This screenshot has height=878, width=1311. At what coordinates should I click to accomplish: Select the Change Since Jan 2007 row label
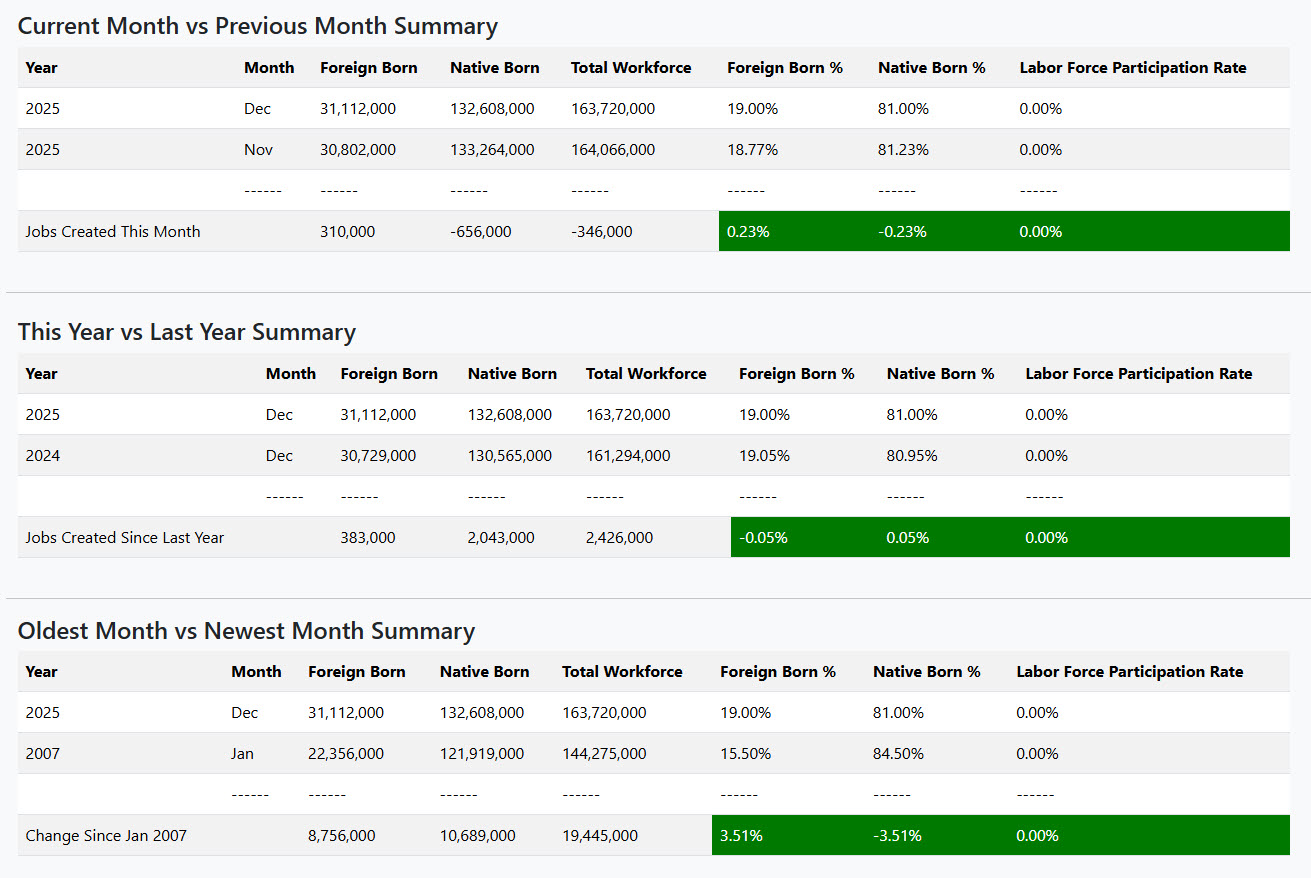pyautogui.click(x=106, y=835)
